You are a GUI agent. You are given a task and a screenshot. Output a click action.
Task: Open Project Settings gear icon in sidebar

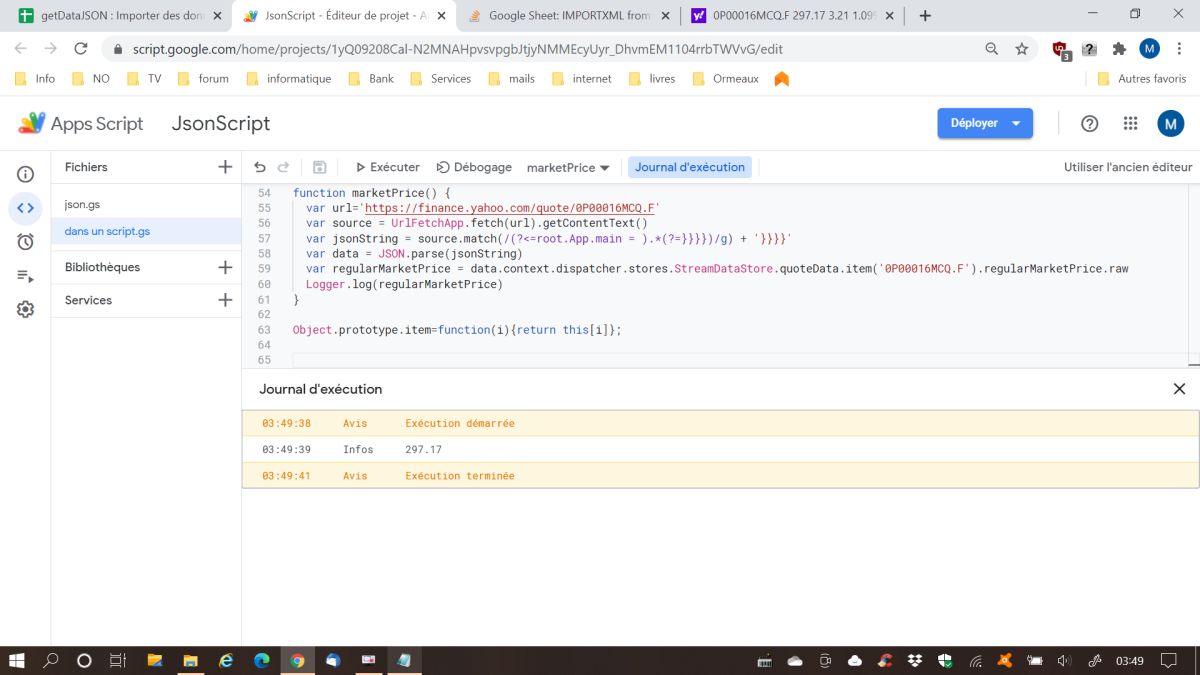point(26,310)
